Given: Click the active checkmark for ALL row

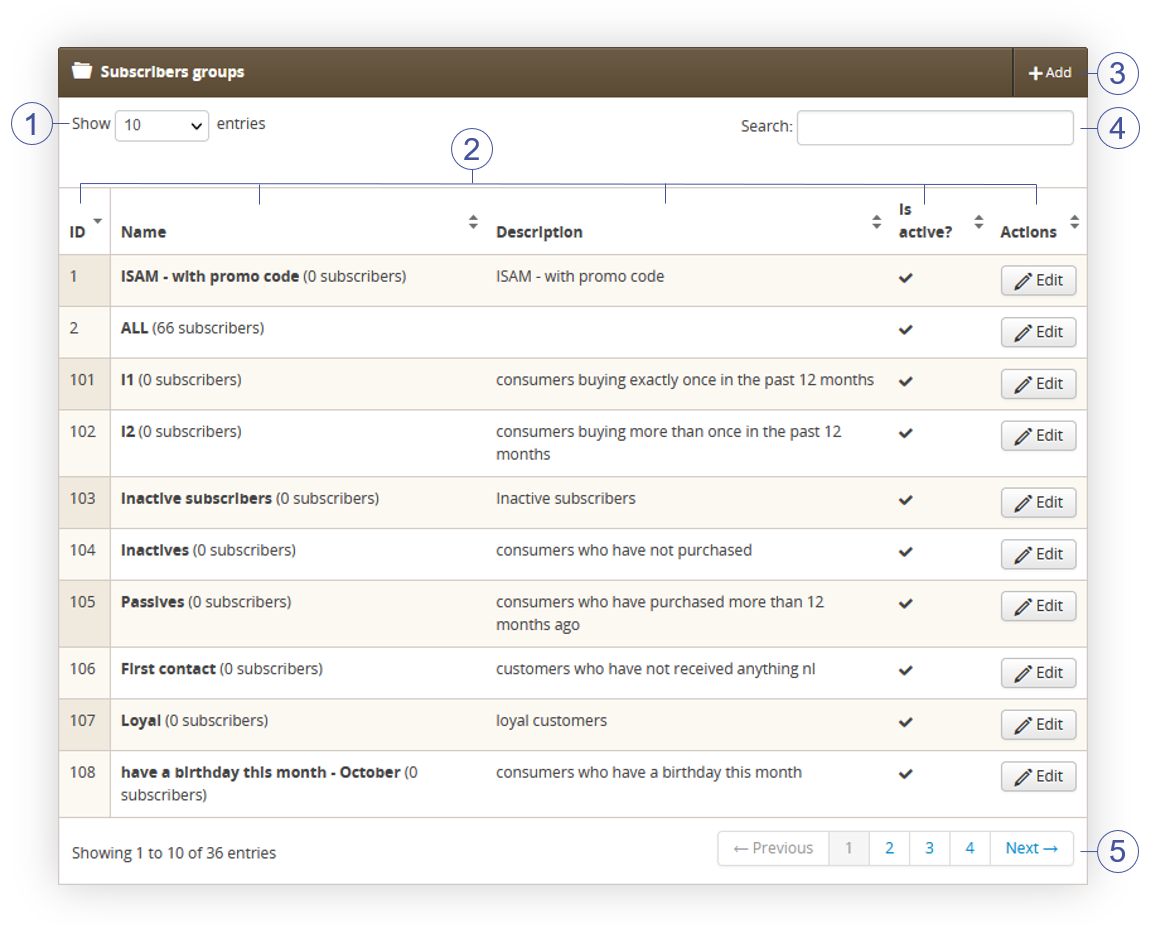Looking at the screenshot, I should pos(906,330).
